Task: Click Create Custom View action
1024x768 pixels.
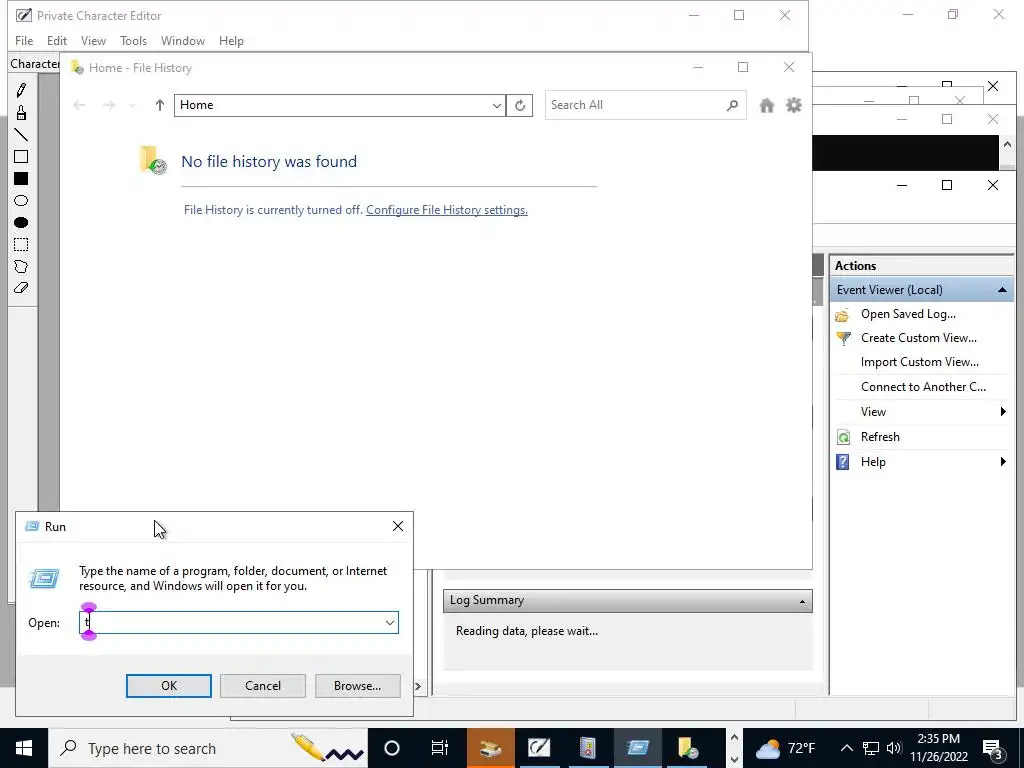Action: coord(918,338)
